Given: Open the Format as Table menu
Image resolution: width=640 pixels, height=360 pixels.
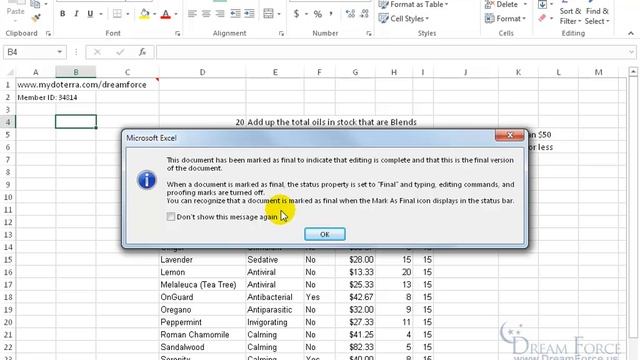Looking at the screenshot, I should point(413,4).
